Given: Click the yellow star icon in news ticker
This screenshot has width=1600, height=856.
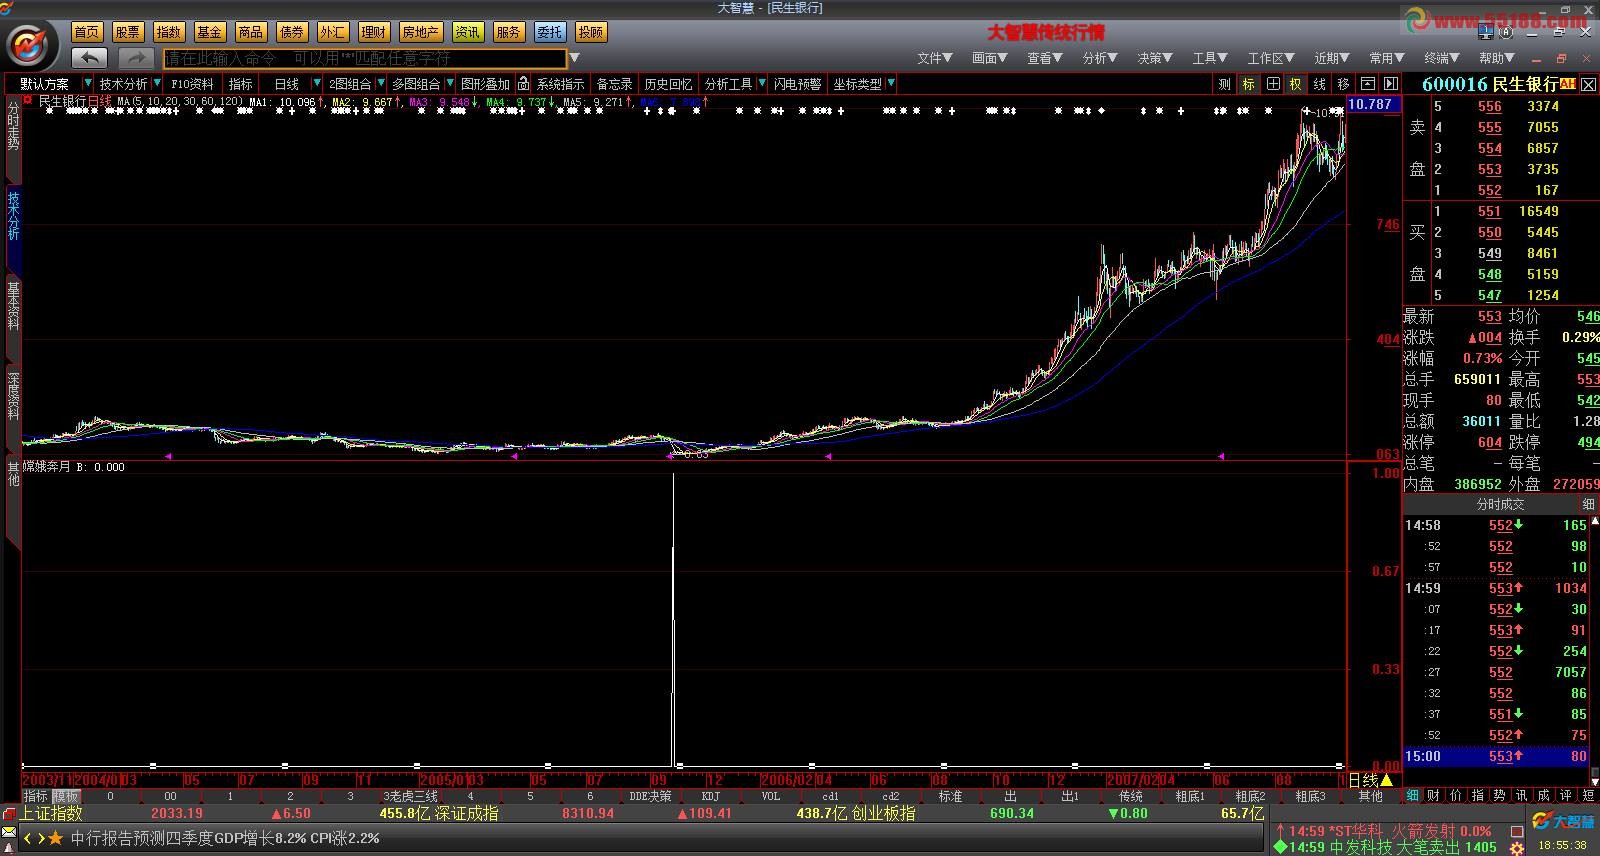Looking at the screenshot, I should pyautogui.click(x=55, y=838).
